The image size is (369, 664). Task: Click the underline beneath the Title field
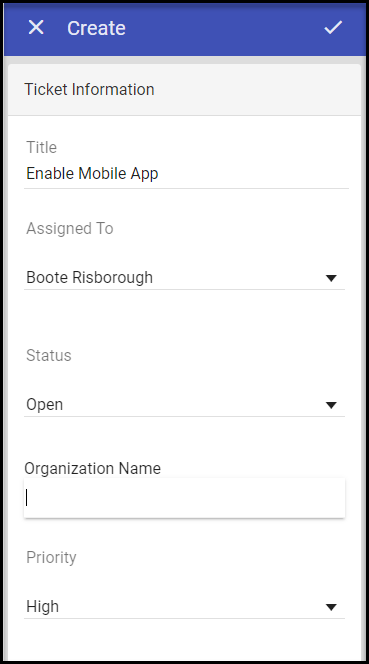click(x=186, y=188)
